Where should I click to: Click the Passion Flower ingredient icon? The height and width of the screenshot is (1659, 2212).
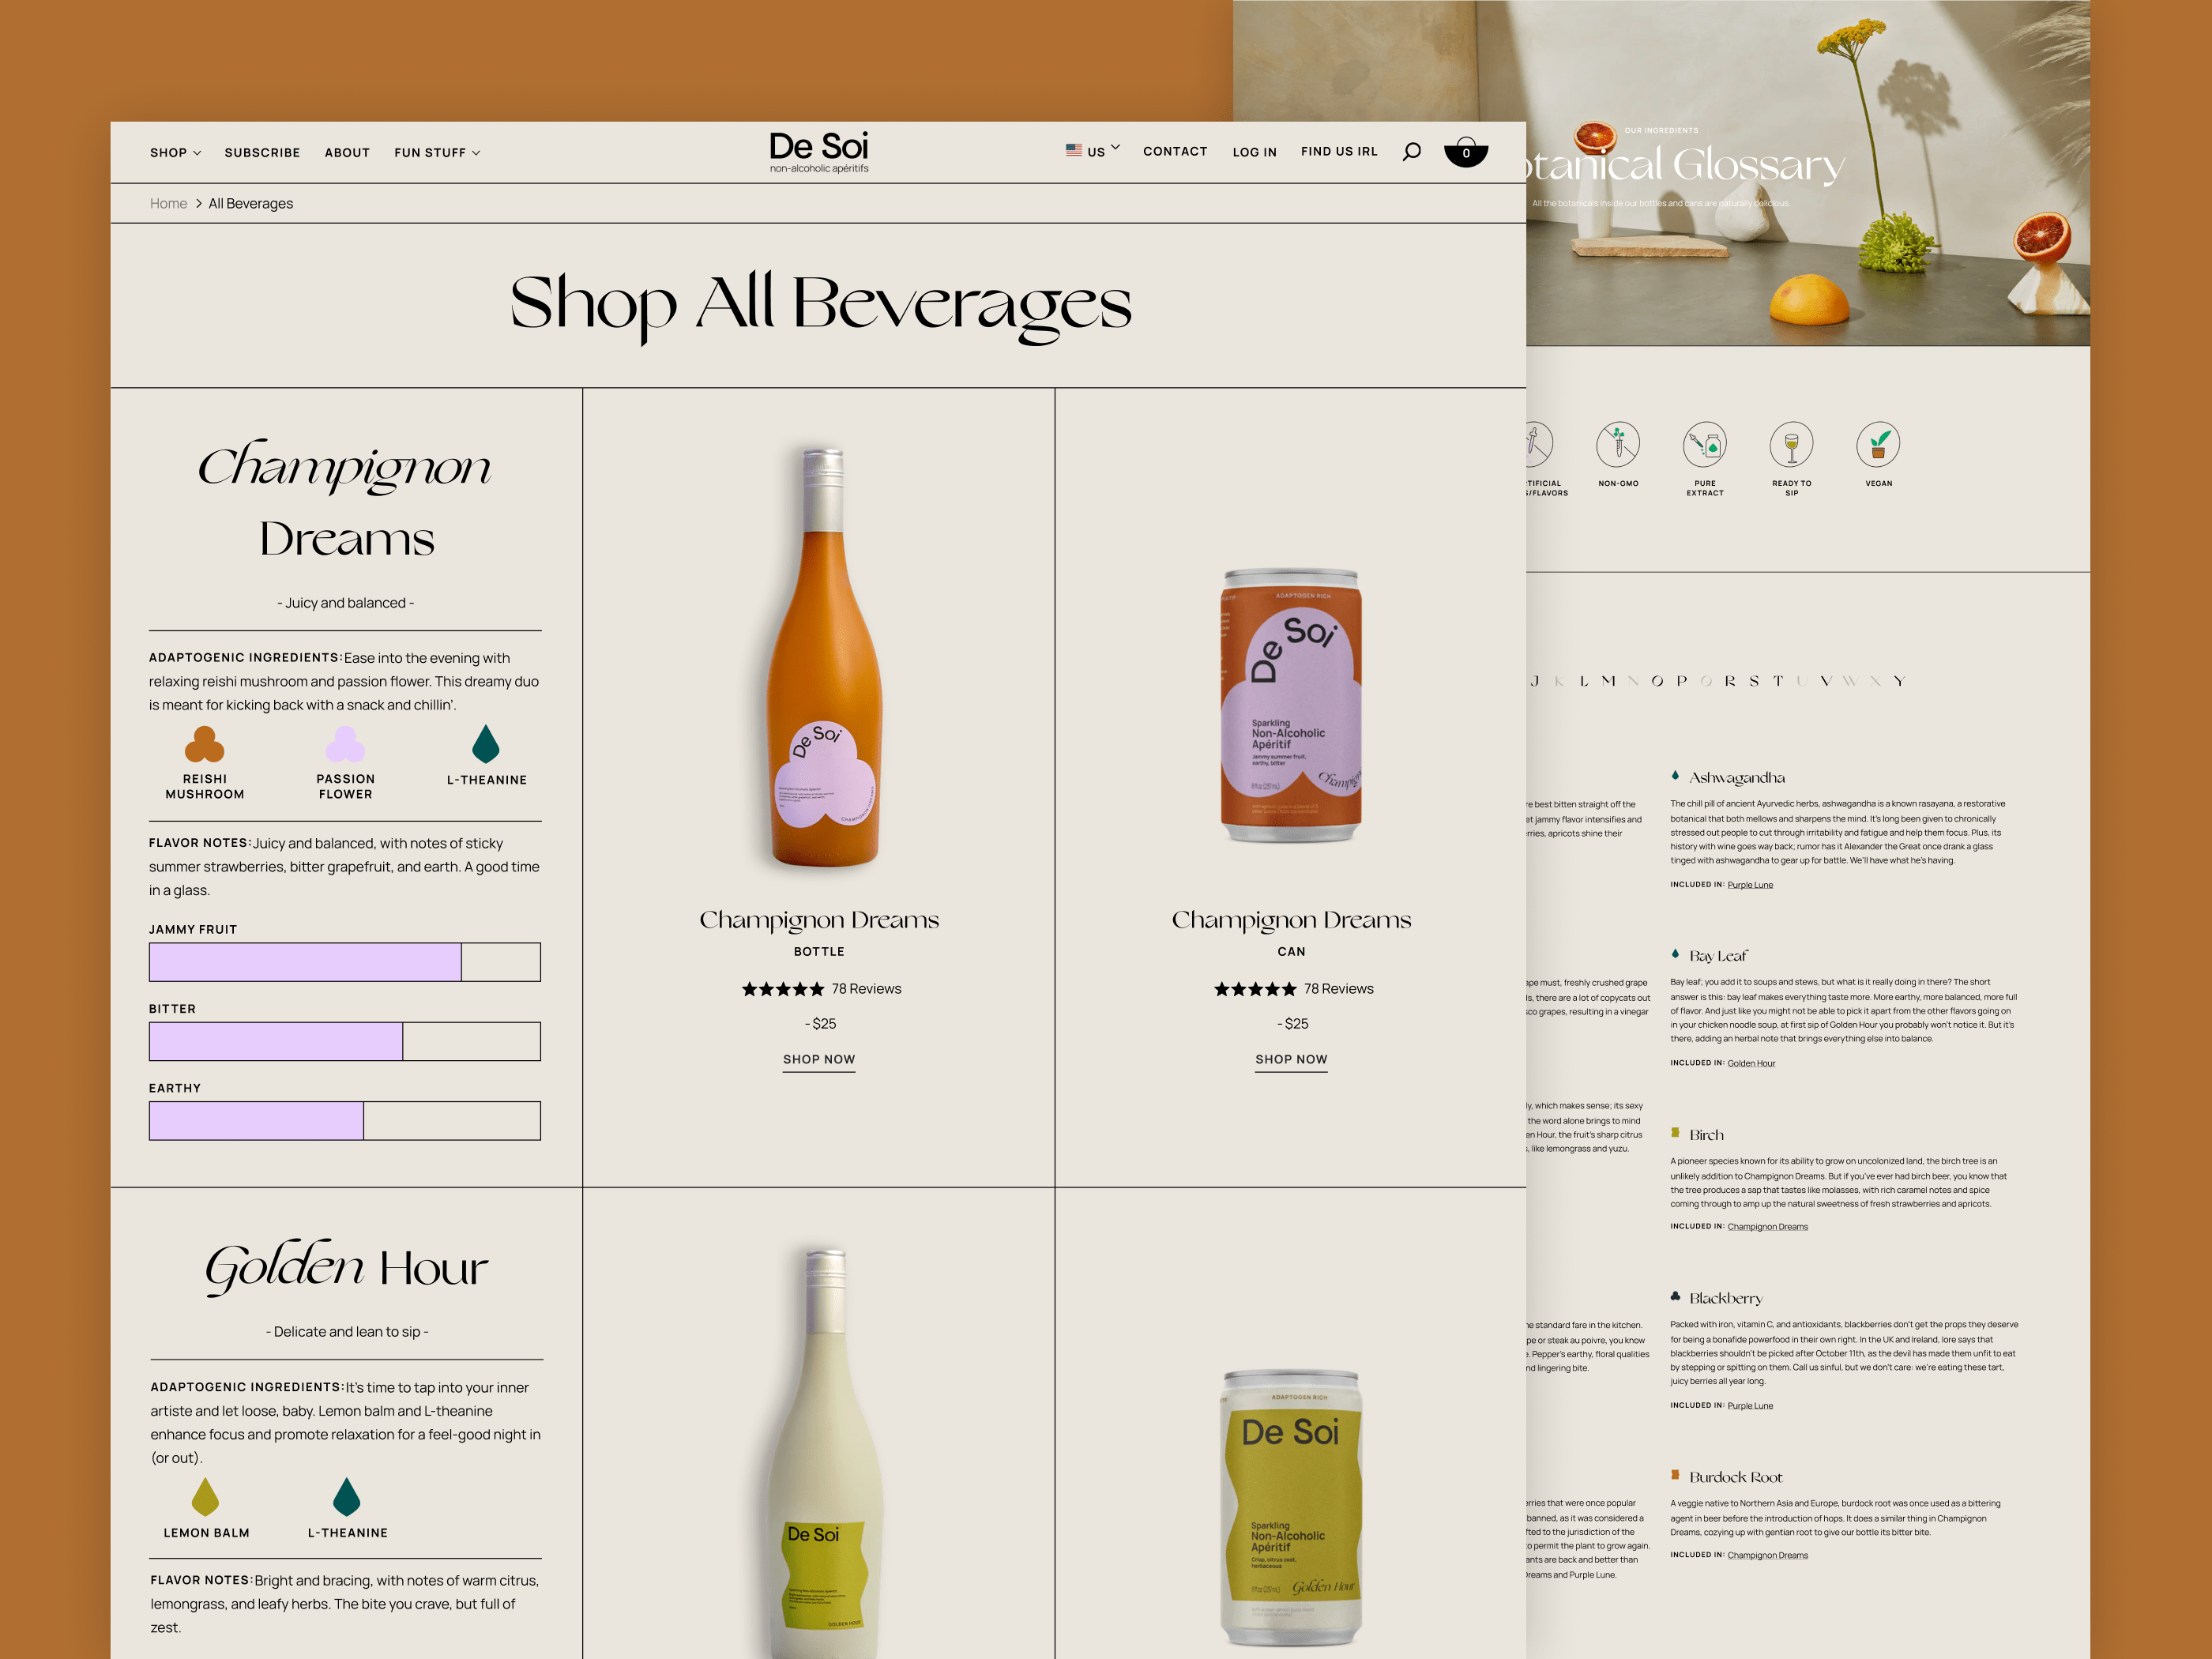(345, 745)
